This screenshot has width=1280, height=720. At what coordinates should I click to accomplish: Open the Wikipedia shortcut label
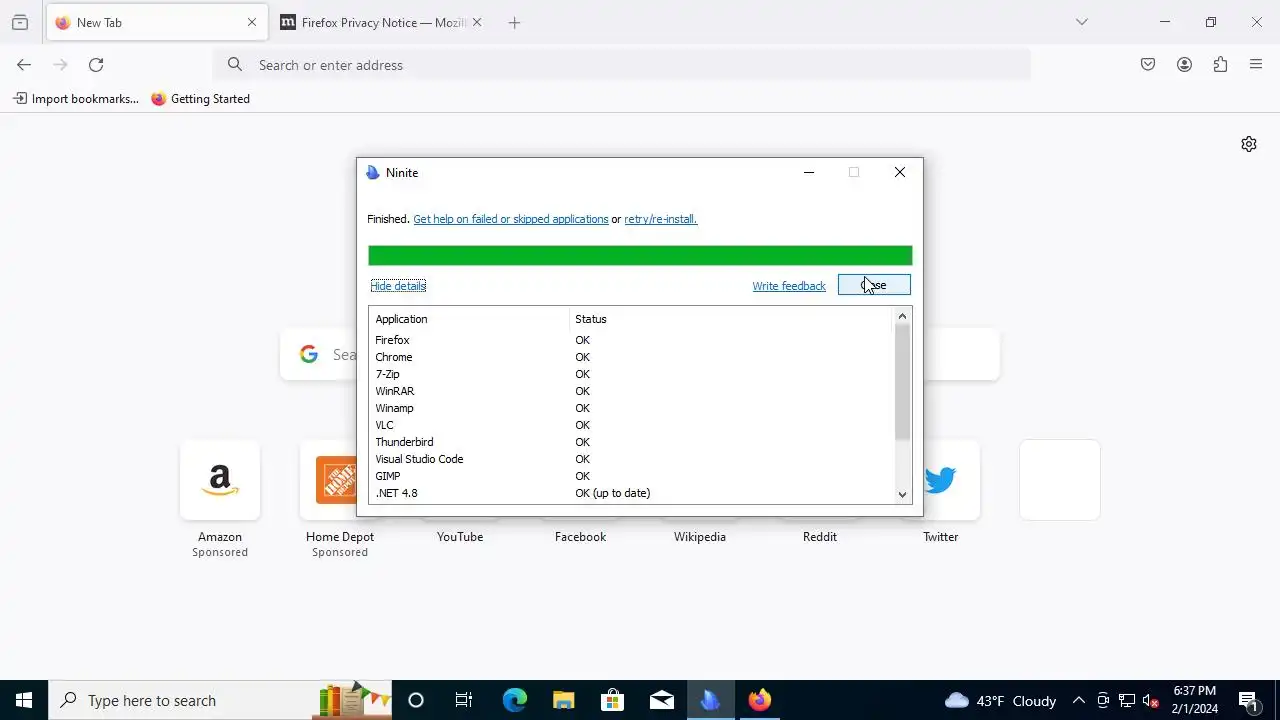tap(700, 537)
